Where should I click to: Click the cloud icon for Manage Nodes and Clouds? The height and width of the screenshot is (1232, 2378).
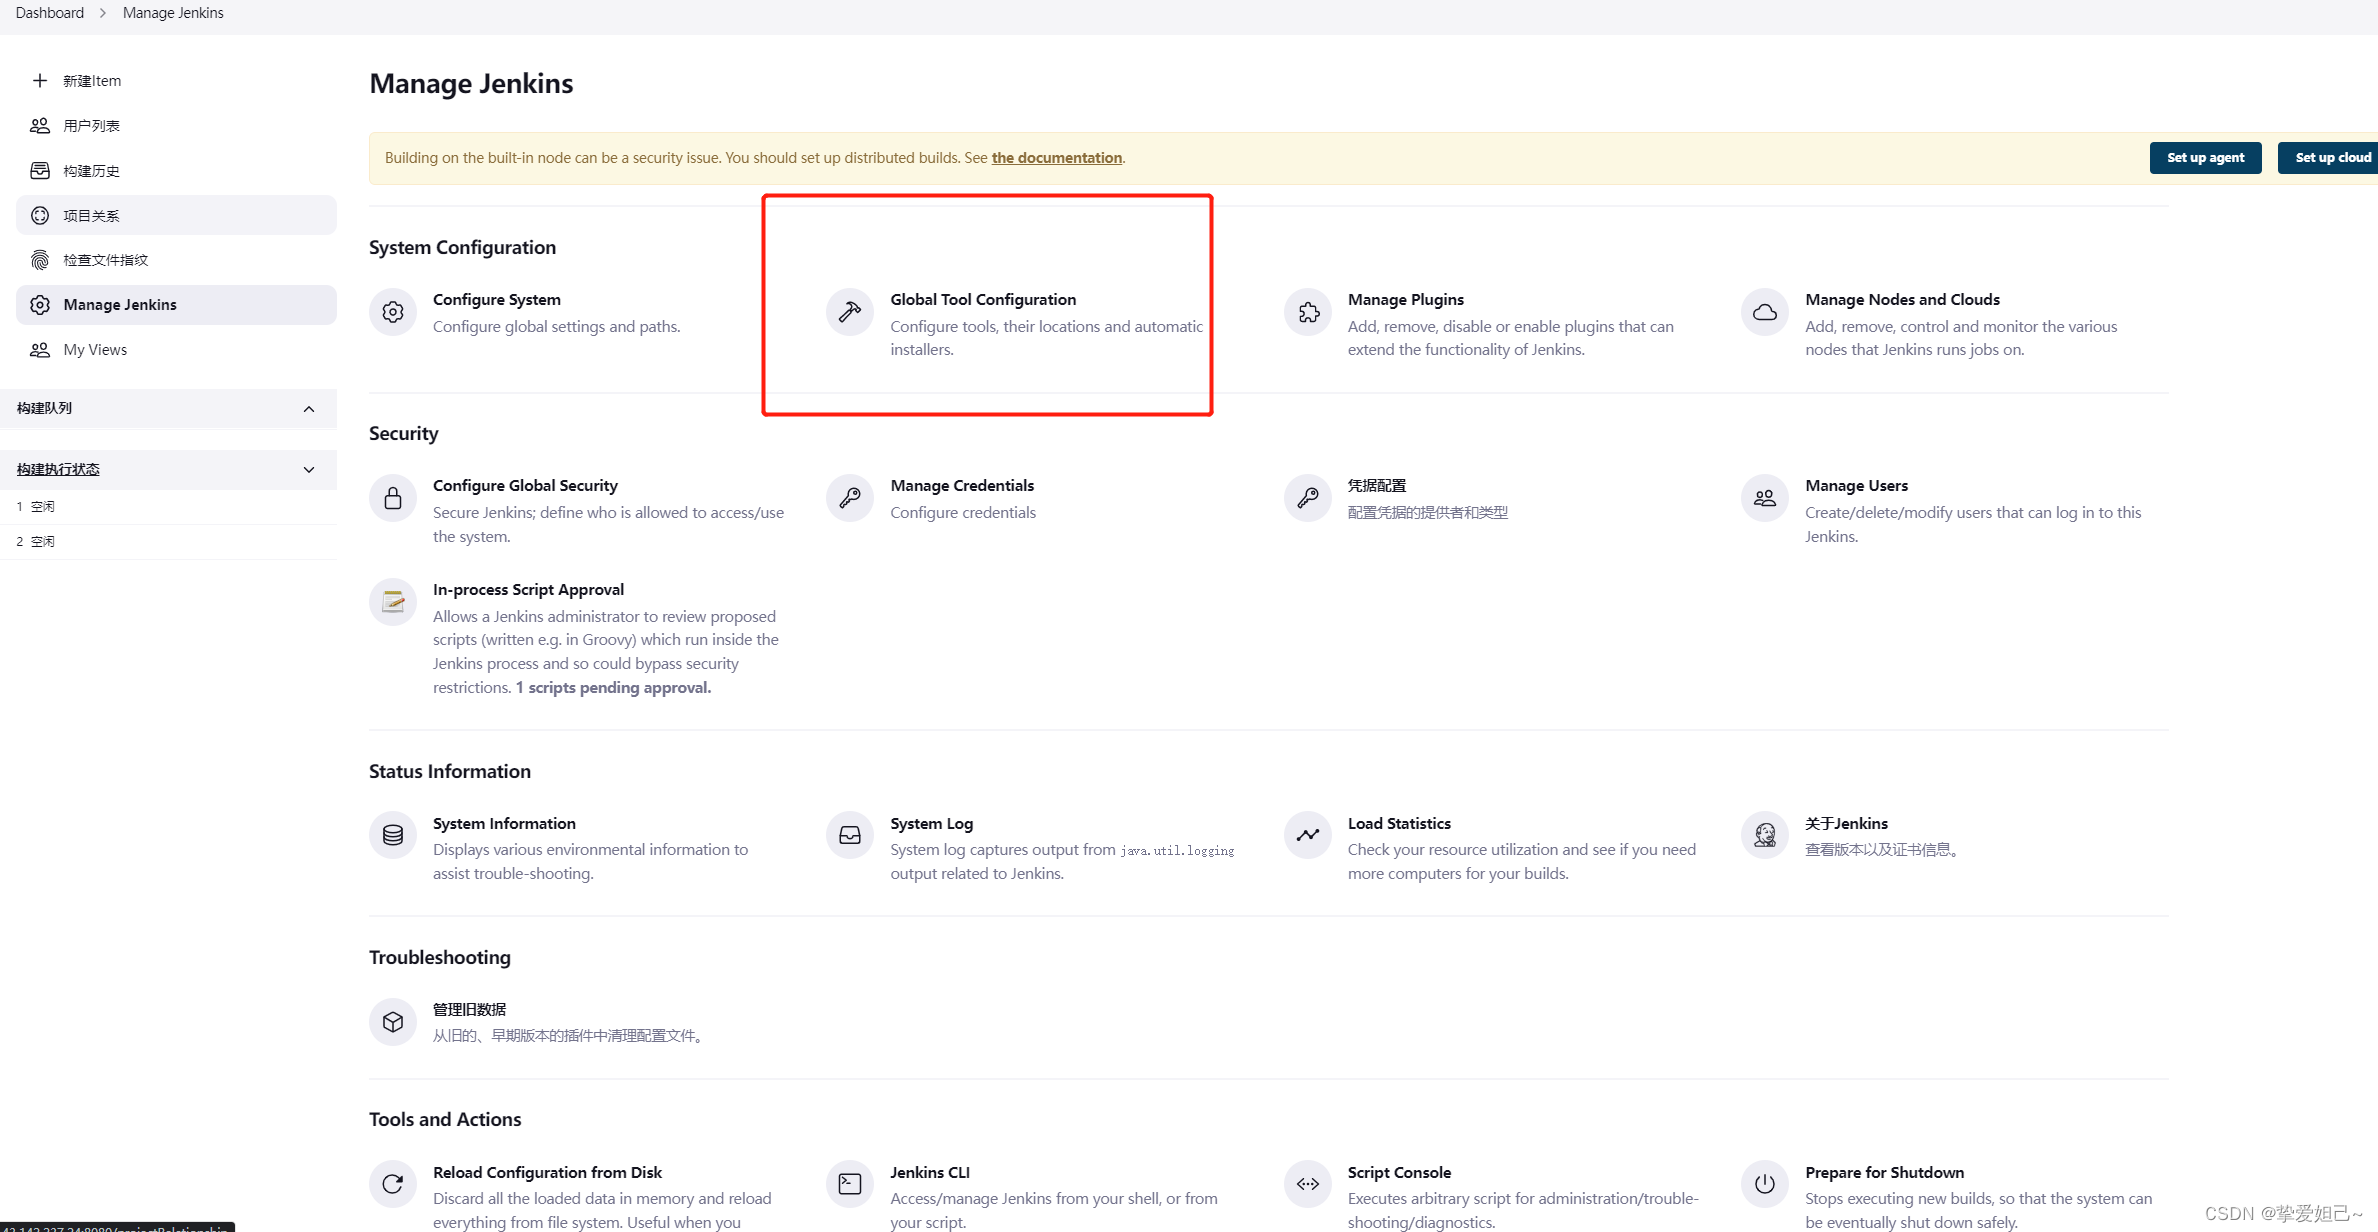tap(1765, 312)
